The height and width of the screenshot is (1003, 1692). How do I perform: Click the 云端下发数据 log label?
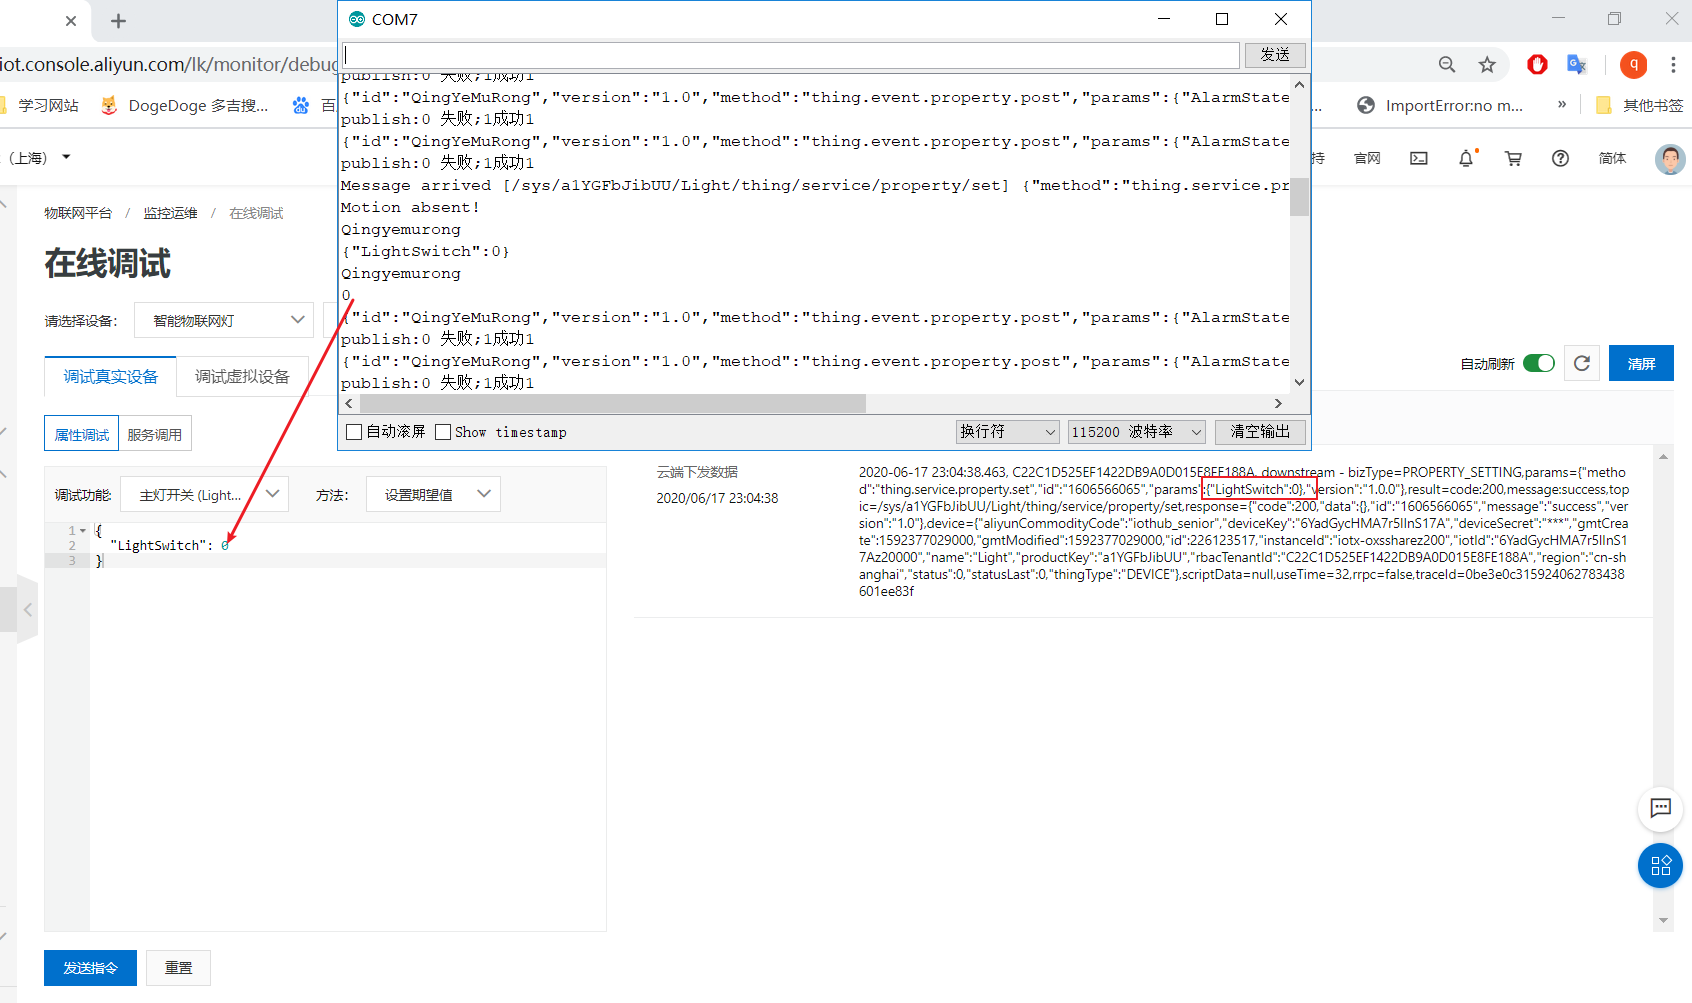tap(697, 472)
